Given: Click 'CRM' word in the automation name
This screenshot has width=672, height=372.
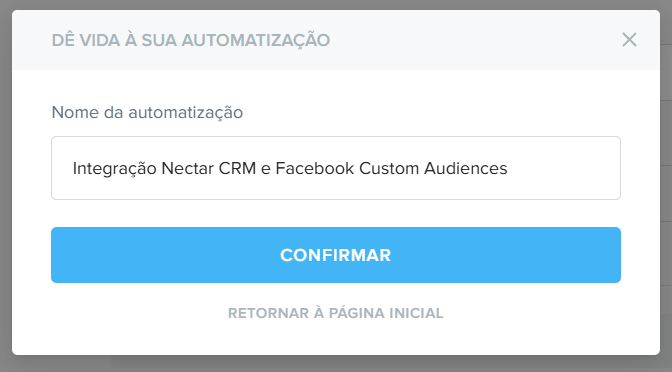Looking at the screenshot, I should [x=237, y=168].
